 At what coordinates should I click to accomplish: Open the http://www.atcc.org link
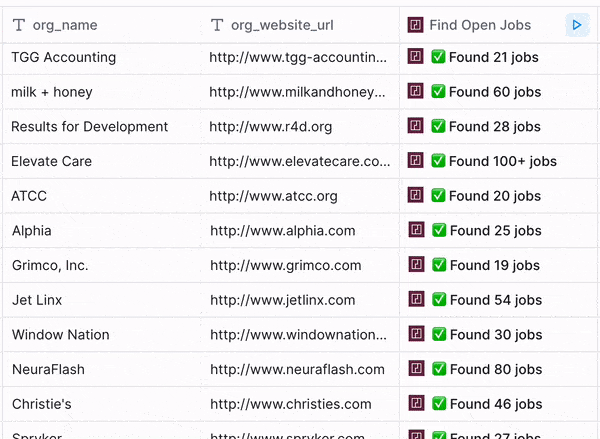(273, 196)
